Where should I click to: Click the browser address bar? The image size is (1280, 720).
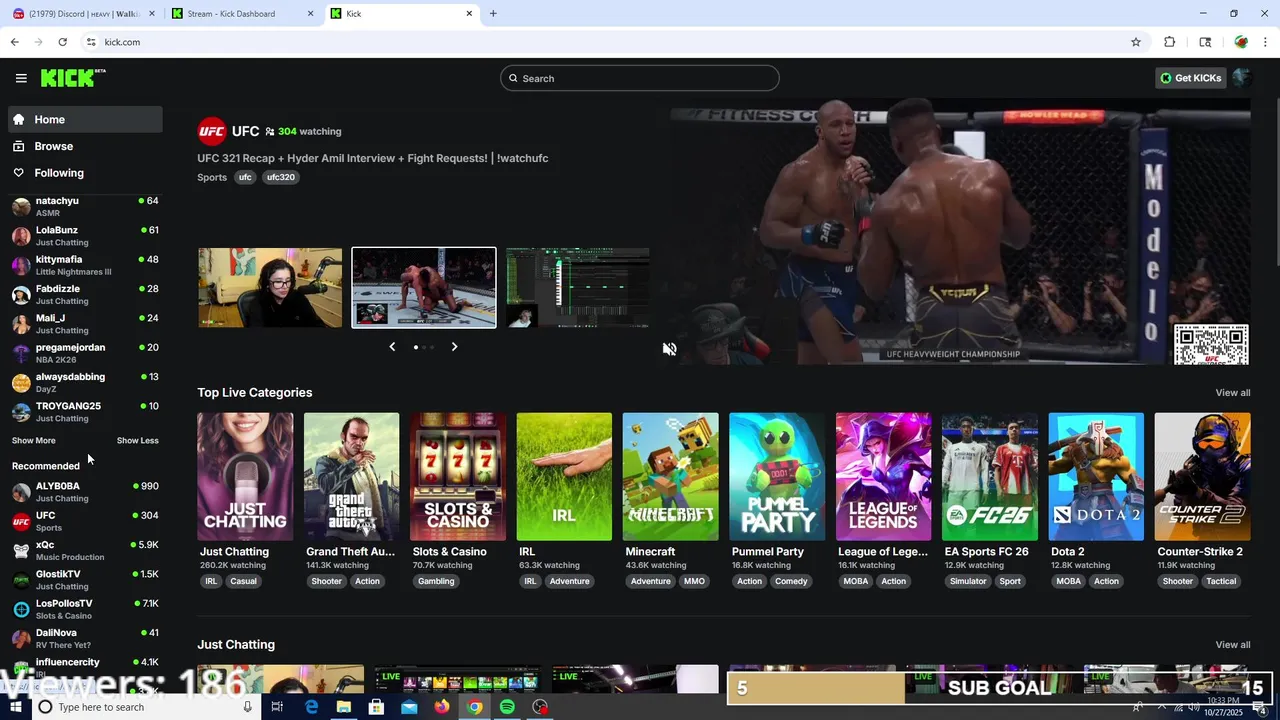[x=610, y=42]
